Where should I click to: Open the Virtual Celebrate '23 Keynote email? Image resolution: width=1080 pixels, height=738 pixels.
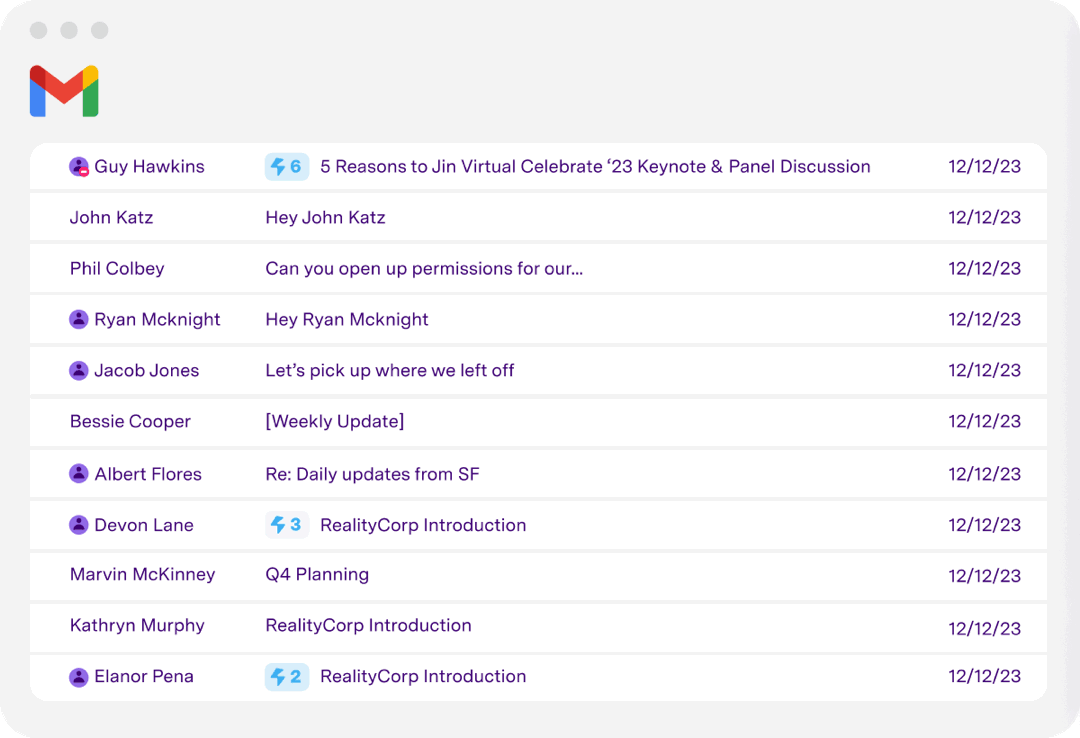[x=592, y=166]
